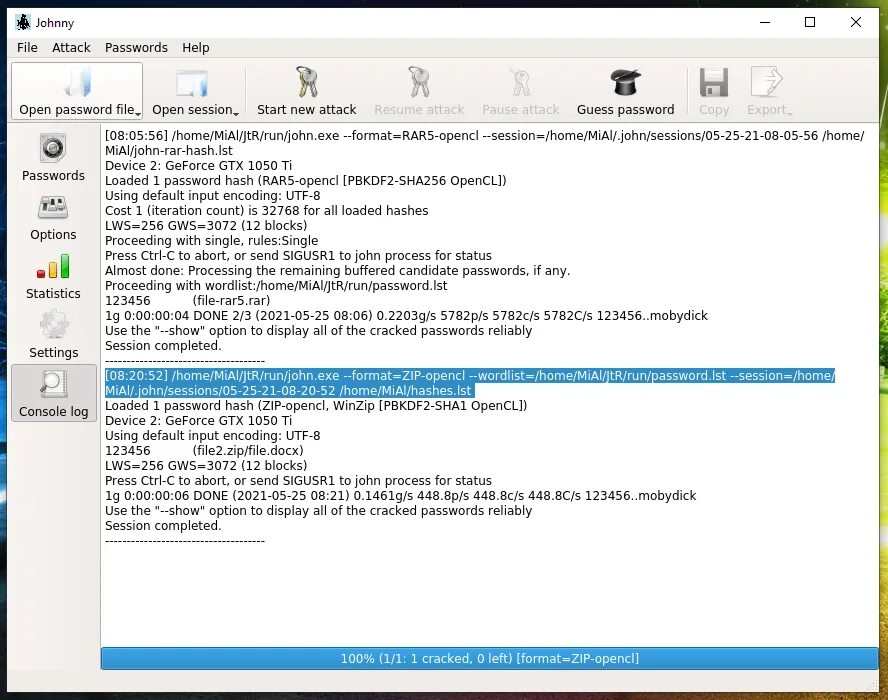Viewport: 888px width, 700px height.
Task: Open the Export options dropdown
Action: tap(790, 113)
